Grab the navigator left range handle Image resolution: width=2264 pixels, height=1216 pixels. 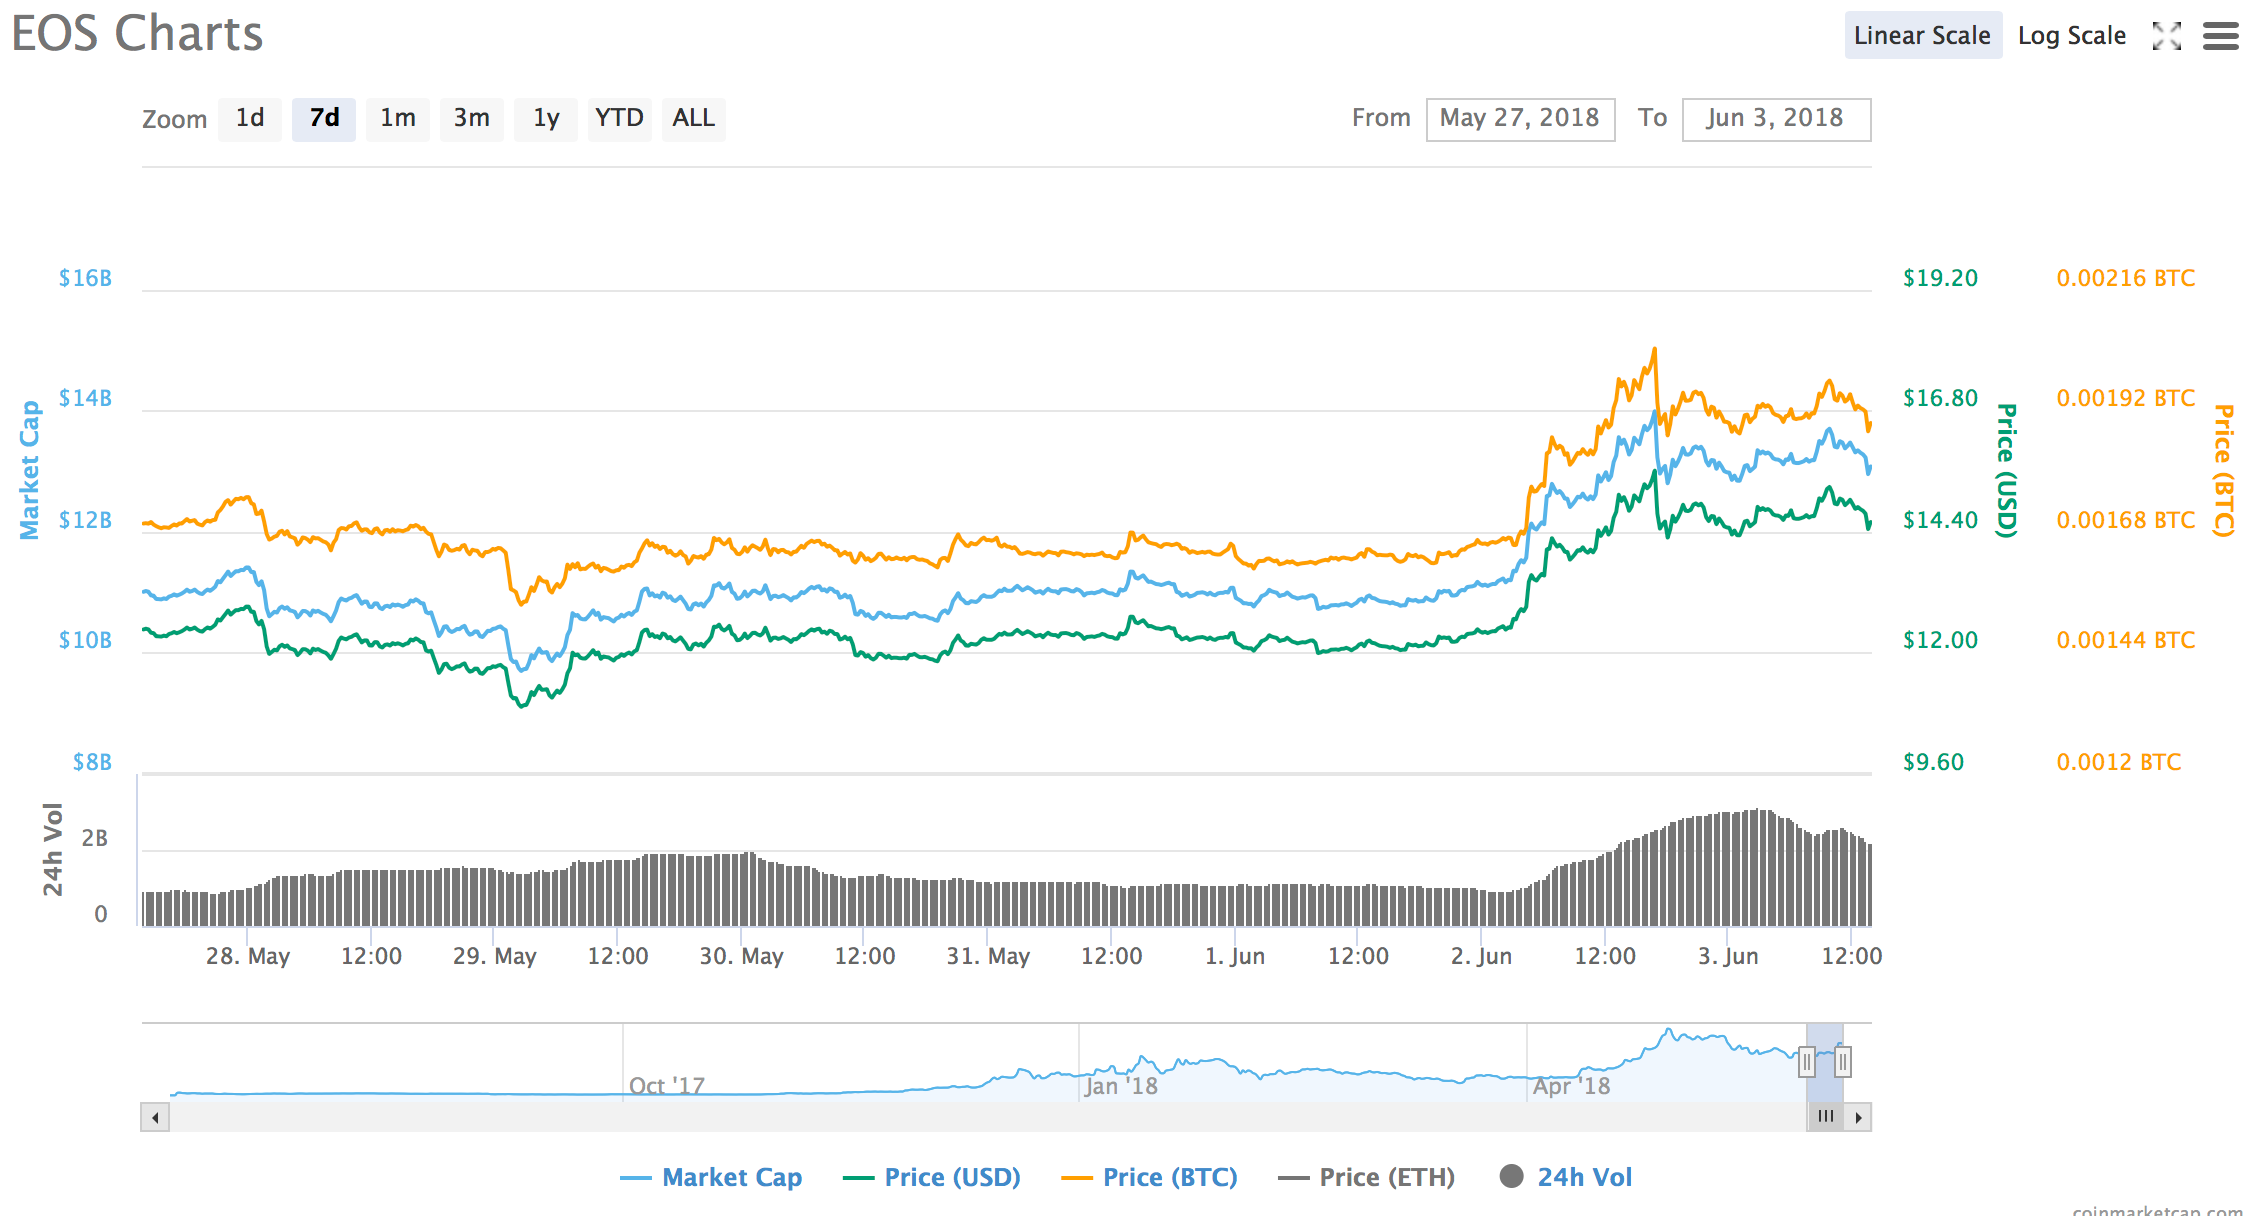(x=1806, y=1061)
